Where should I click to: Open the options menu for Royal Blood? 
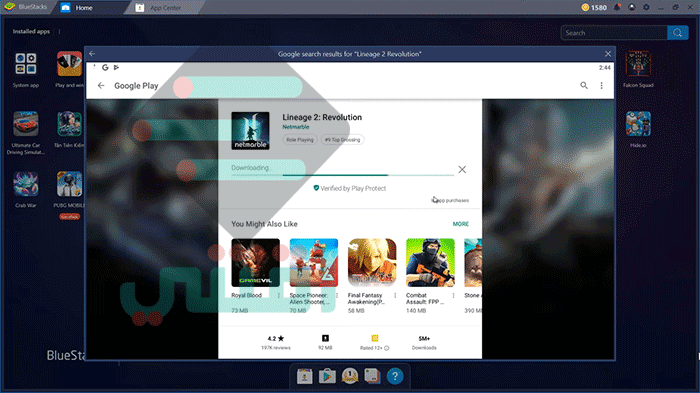click(x=279, y=296)
